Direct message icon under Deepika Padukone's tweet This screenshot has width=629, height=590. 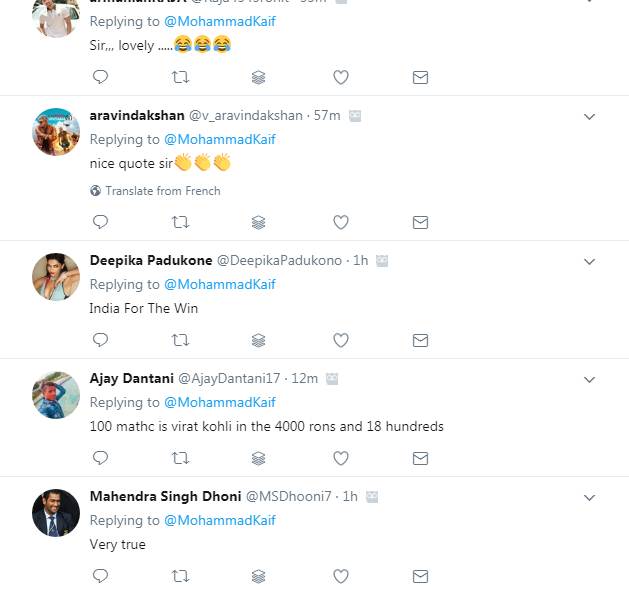coord(420,340)
